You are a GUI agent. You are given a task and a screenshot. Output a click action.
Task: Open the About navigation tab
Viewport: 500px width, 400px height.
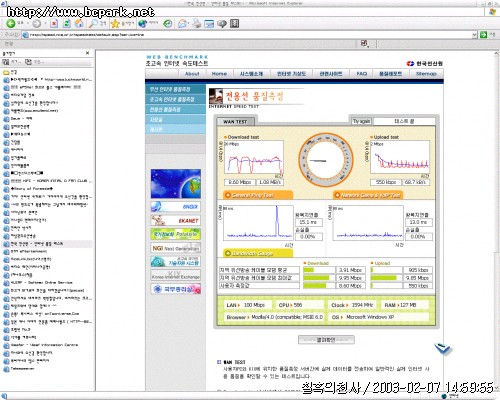[x=192, y=74]
